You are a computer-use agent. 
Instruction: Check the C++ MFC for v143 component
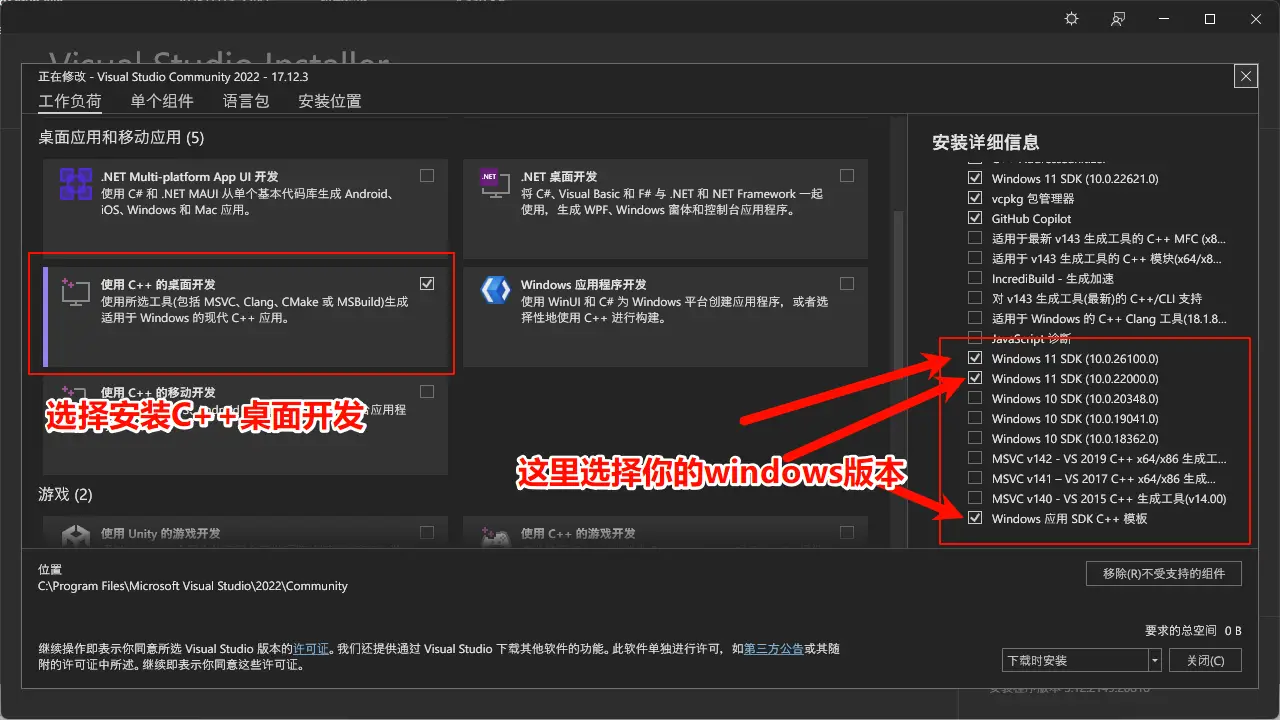click(x=975, y=238)
